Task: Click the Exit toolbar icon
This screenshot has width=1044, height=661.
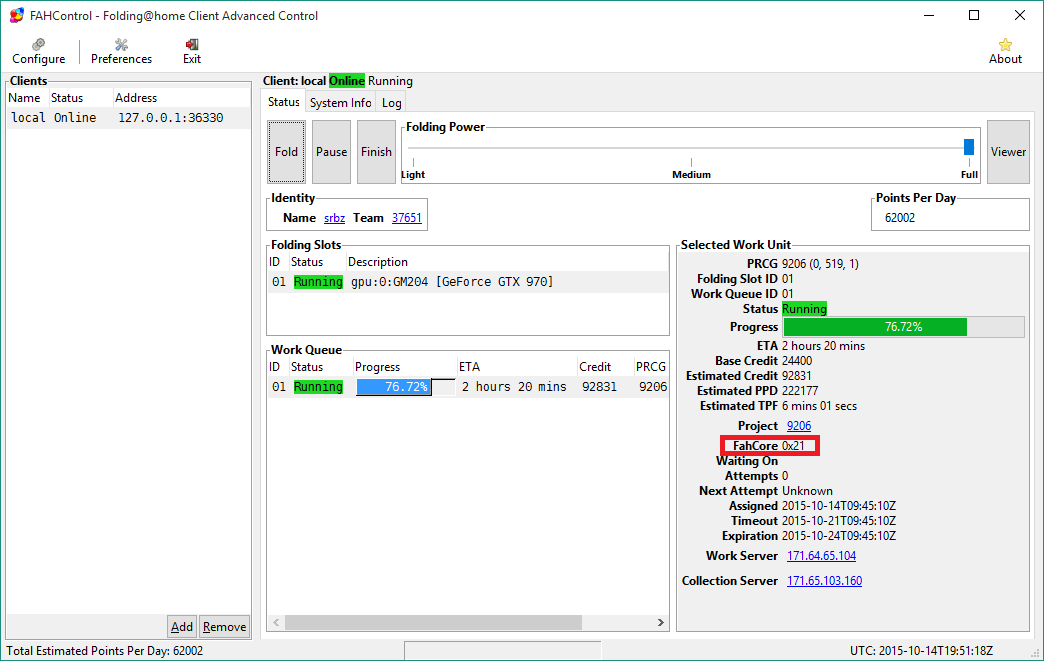Action: coord(192,52)
